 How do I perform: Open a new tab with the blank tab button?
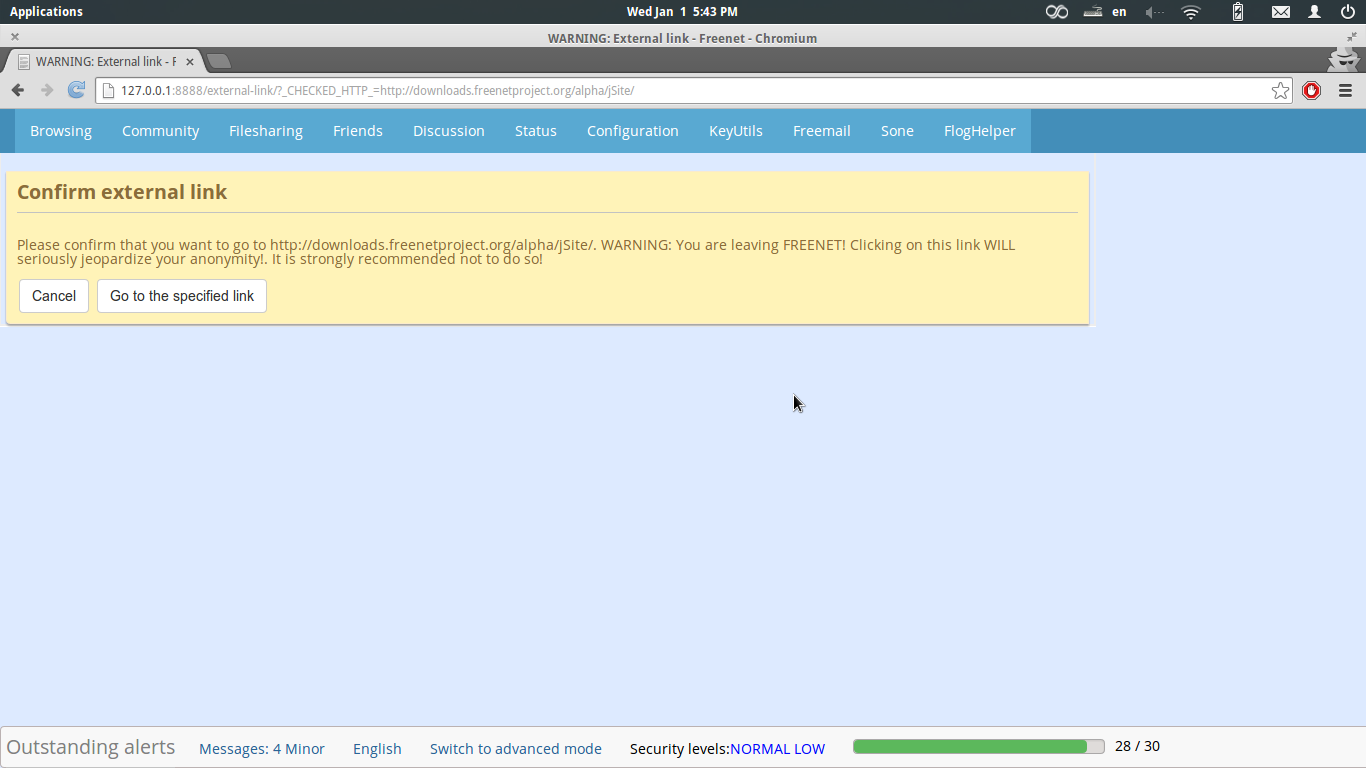[x=218, y=61]
